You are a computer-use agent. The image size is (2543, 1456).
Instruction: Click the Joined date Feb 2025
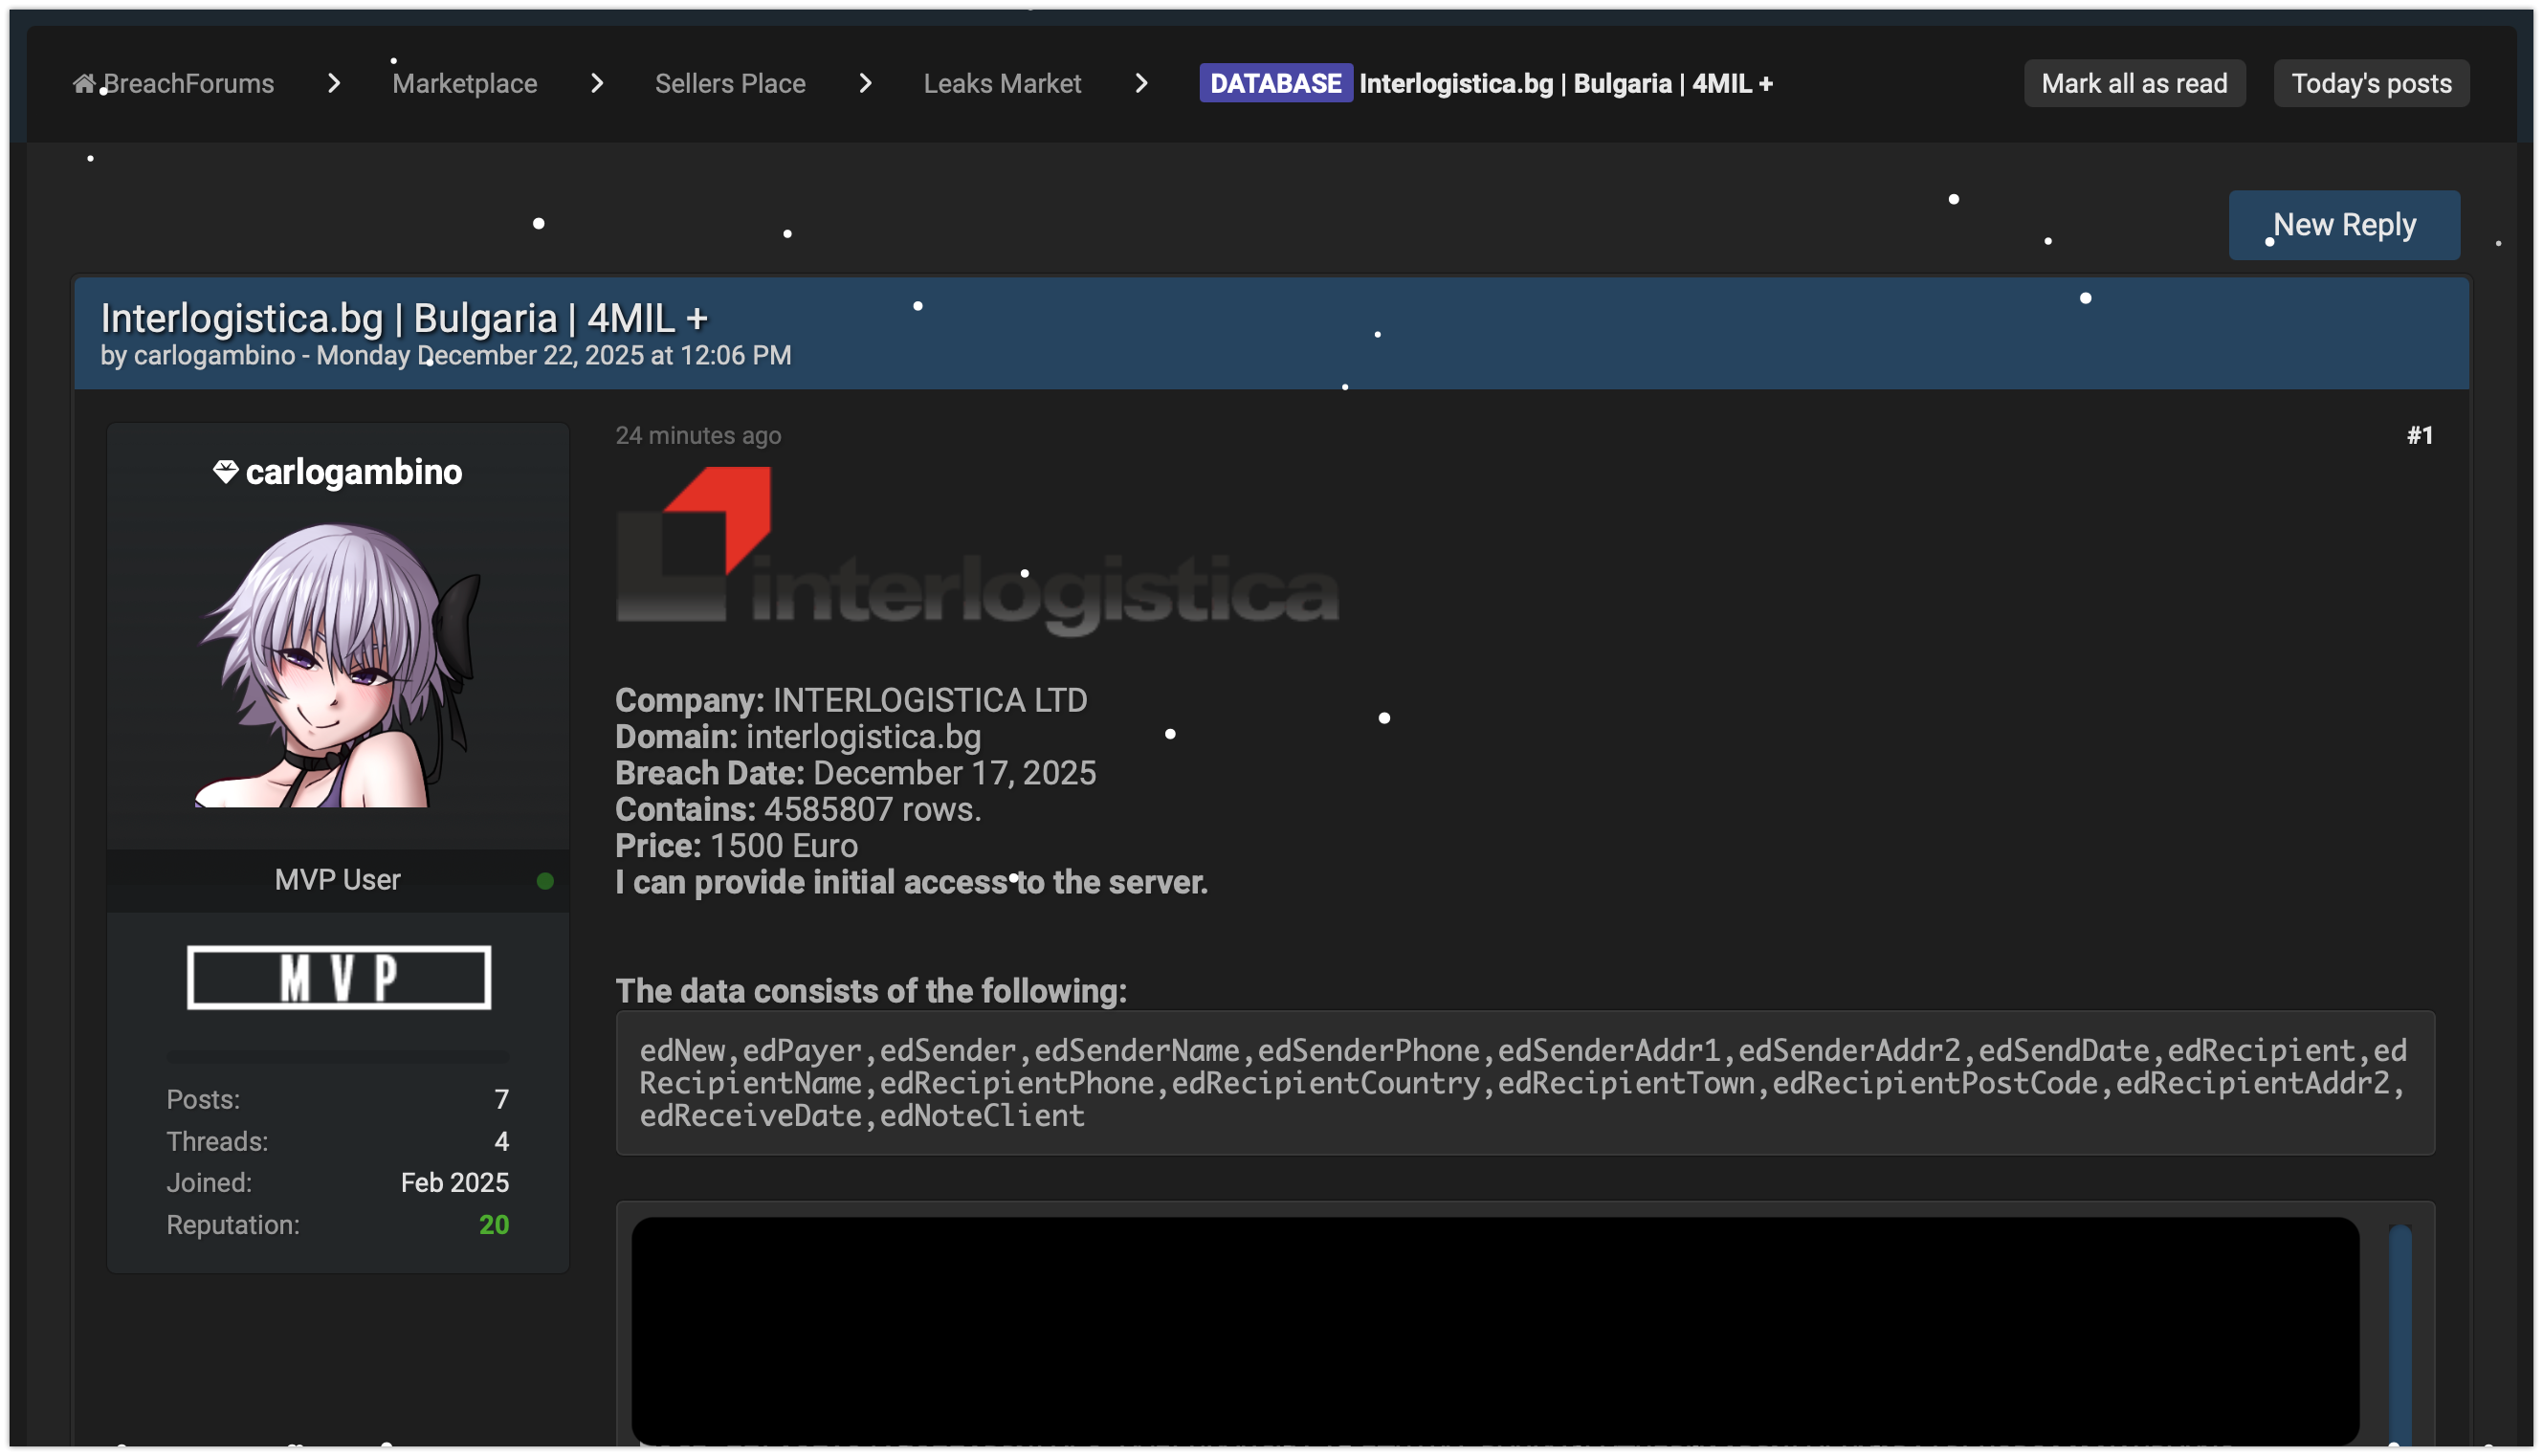[x=455, y=1183]
